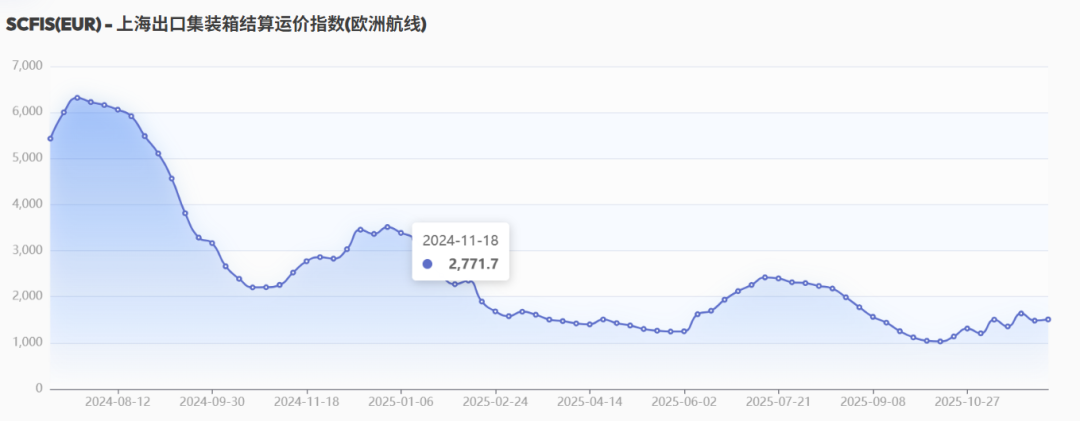Select the 2025-07-21 x-axis date label
The image size is (1080, 421).
pos(778,401)
